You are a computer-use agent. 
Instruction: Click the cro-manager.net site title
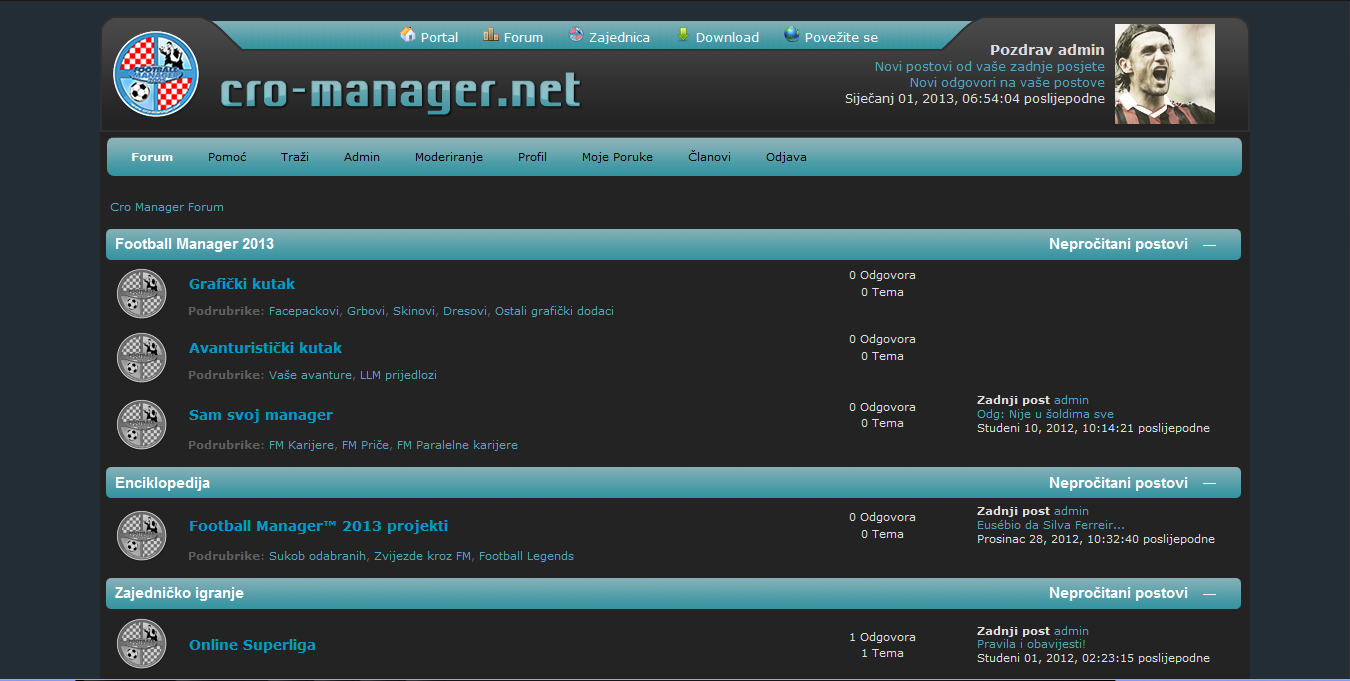tap(400, 92)
